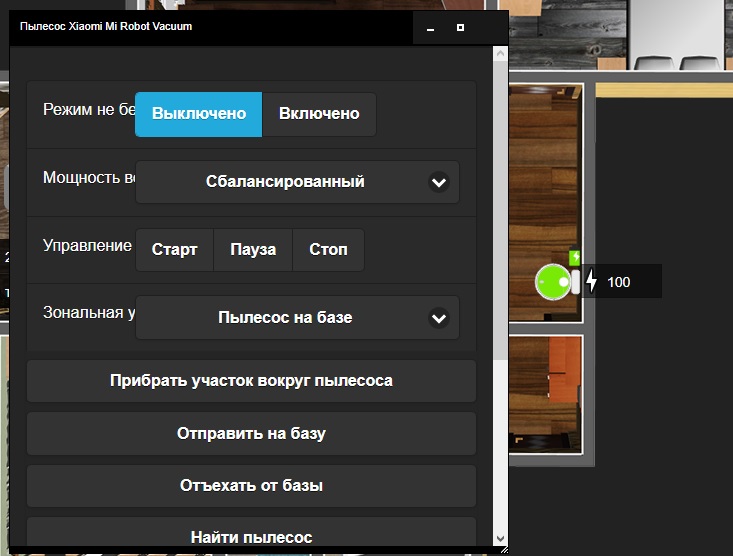Click the battery value '100'

point(618,282)
